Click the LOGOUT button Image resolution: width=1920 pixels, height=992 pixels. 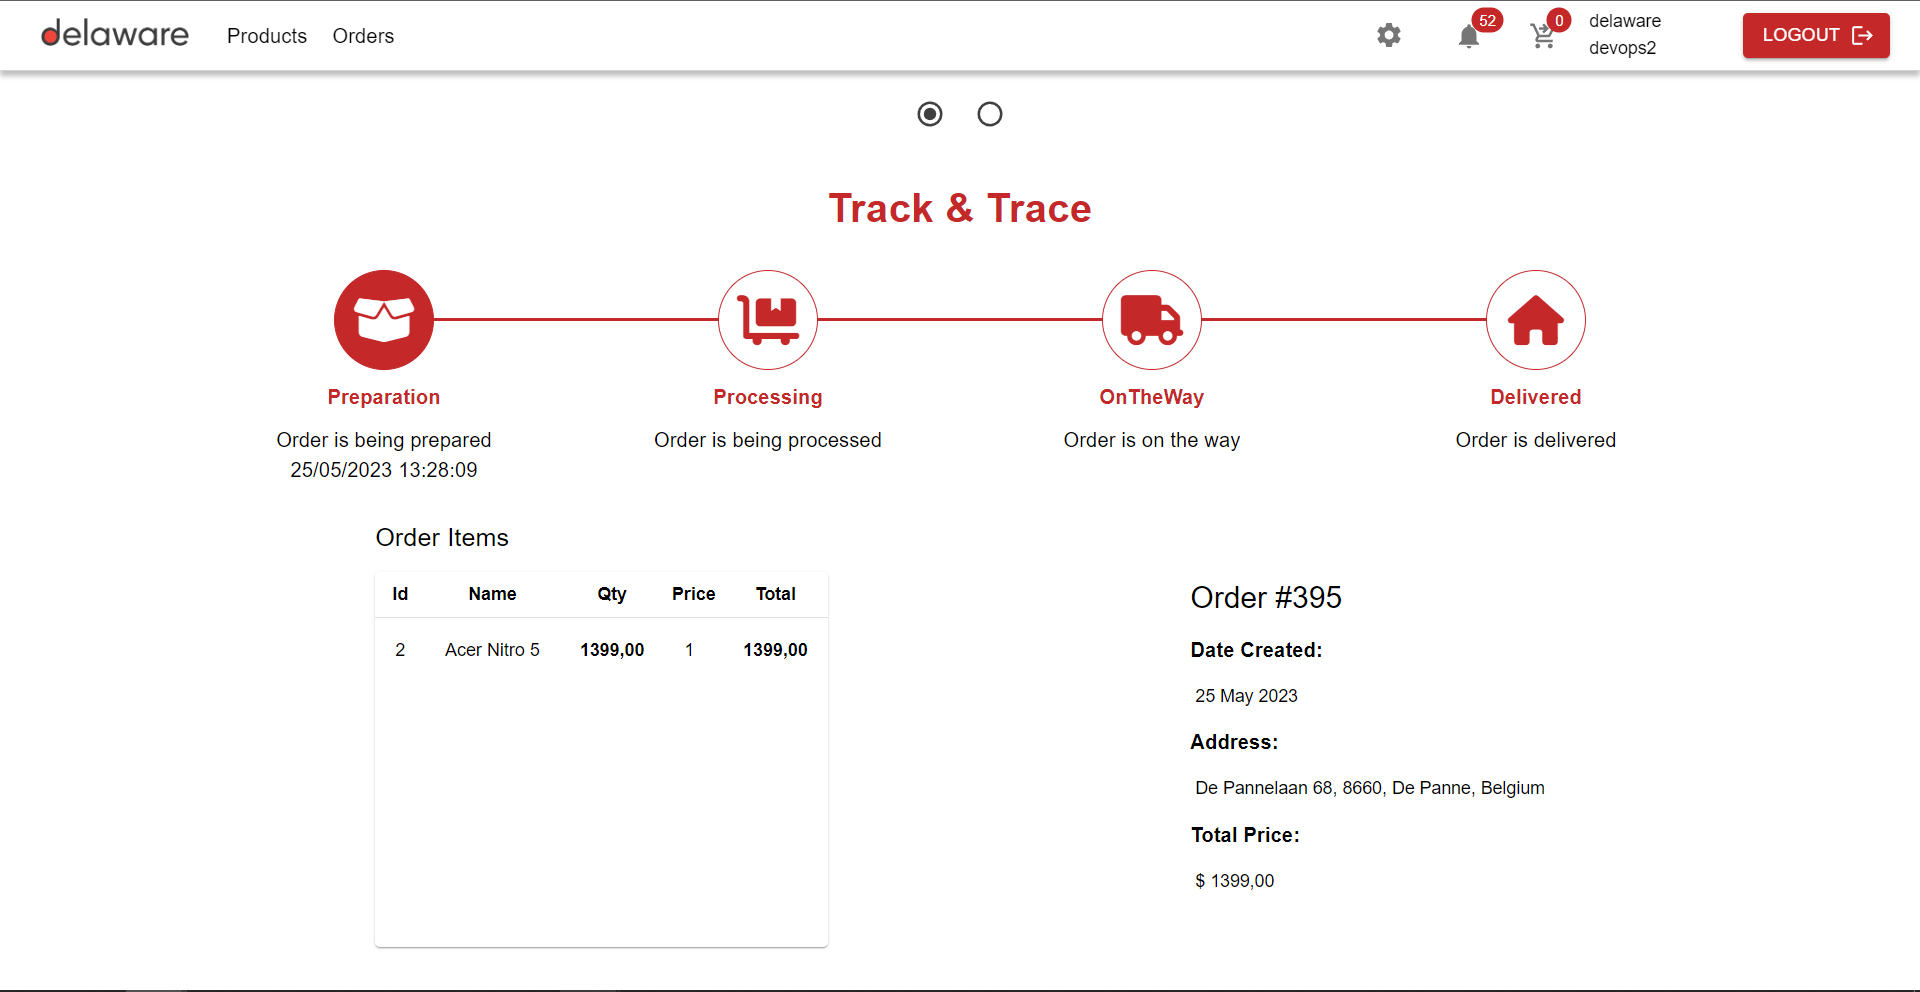click(x=1815, y=35)
